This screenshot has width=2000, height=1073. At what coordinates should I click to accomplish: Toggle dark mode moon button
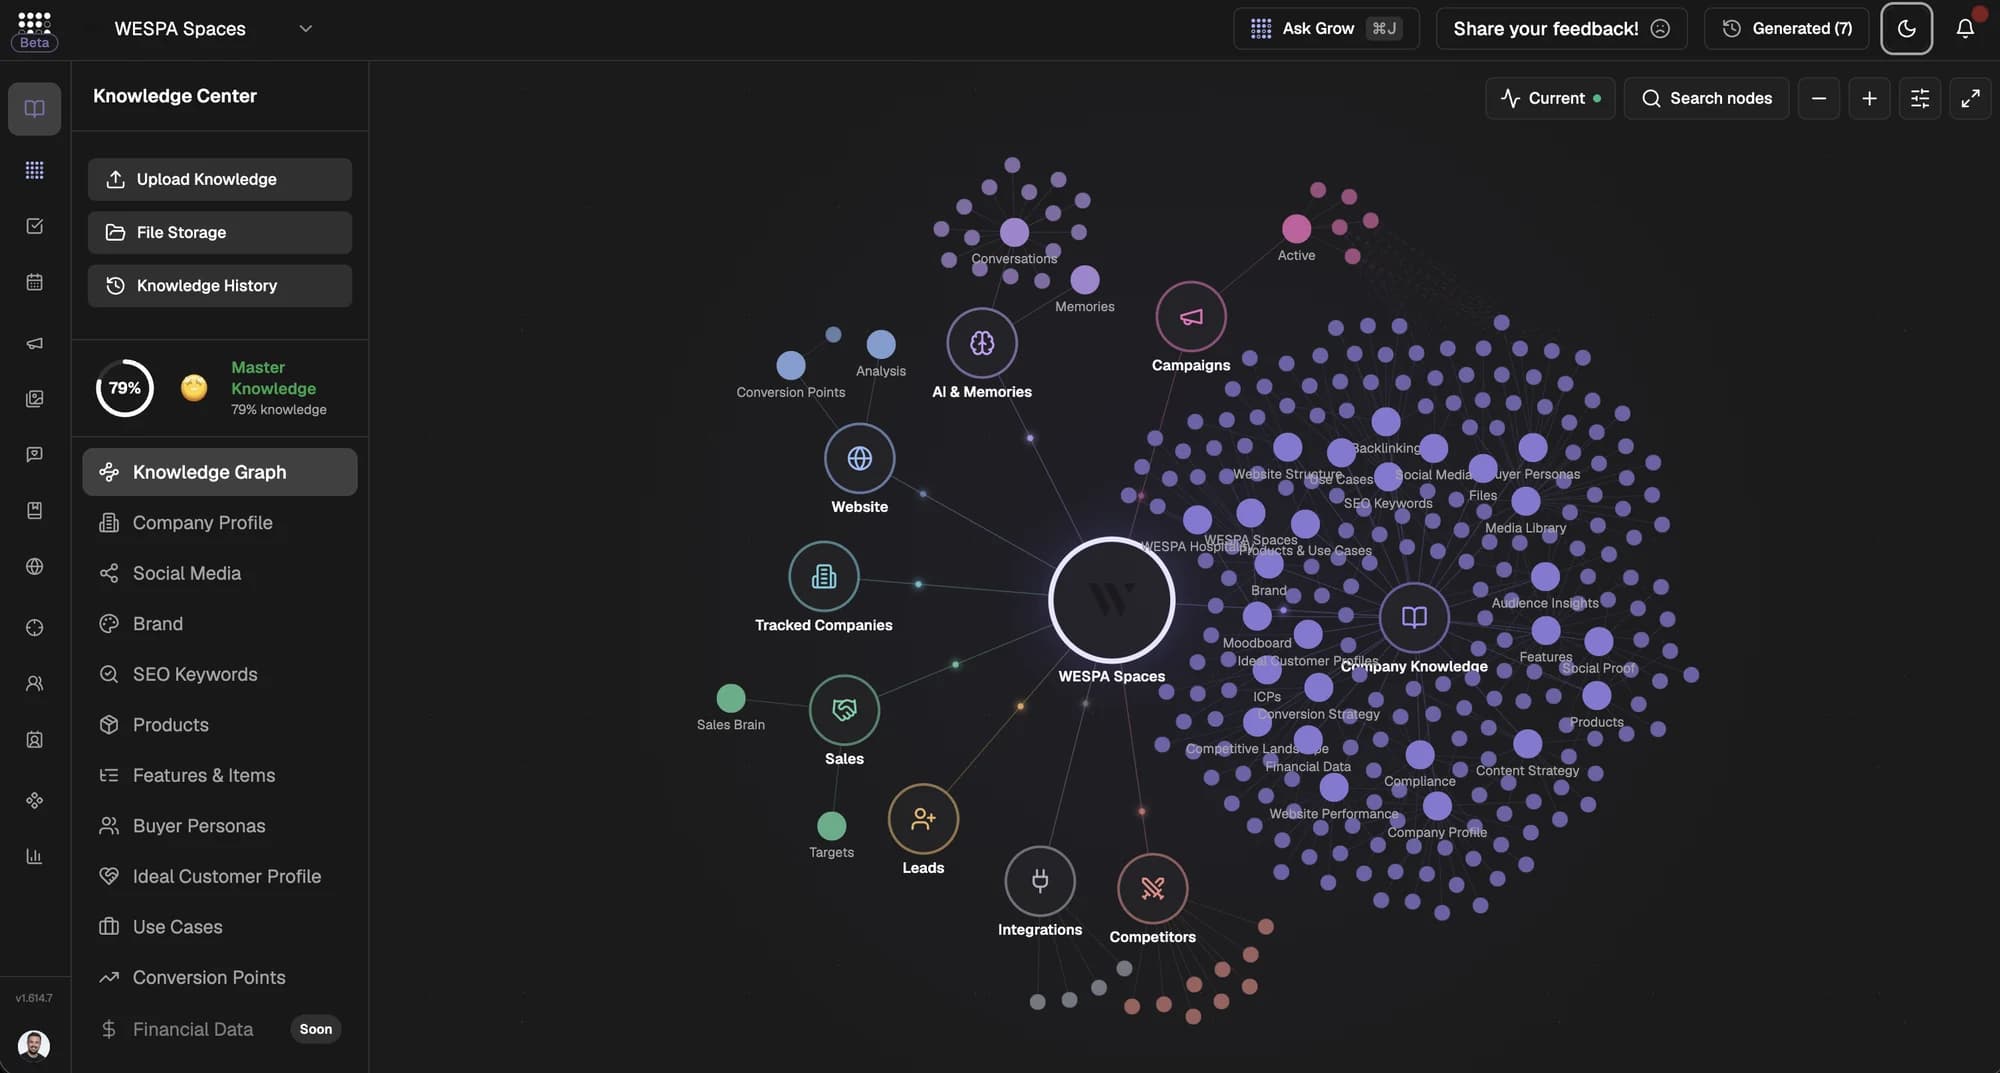coord(1906,28)
